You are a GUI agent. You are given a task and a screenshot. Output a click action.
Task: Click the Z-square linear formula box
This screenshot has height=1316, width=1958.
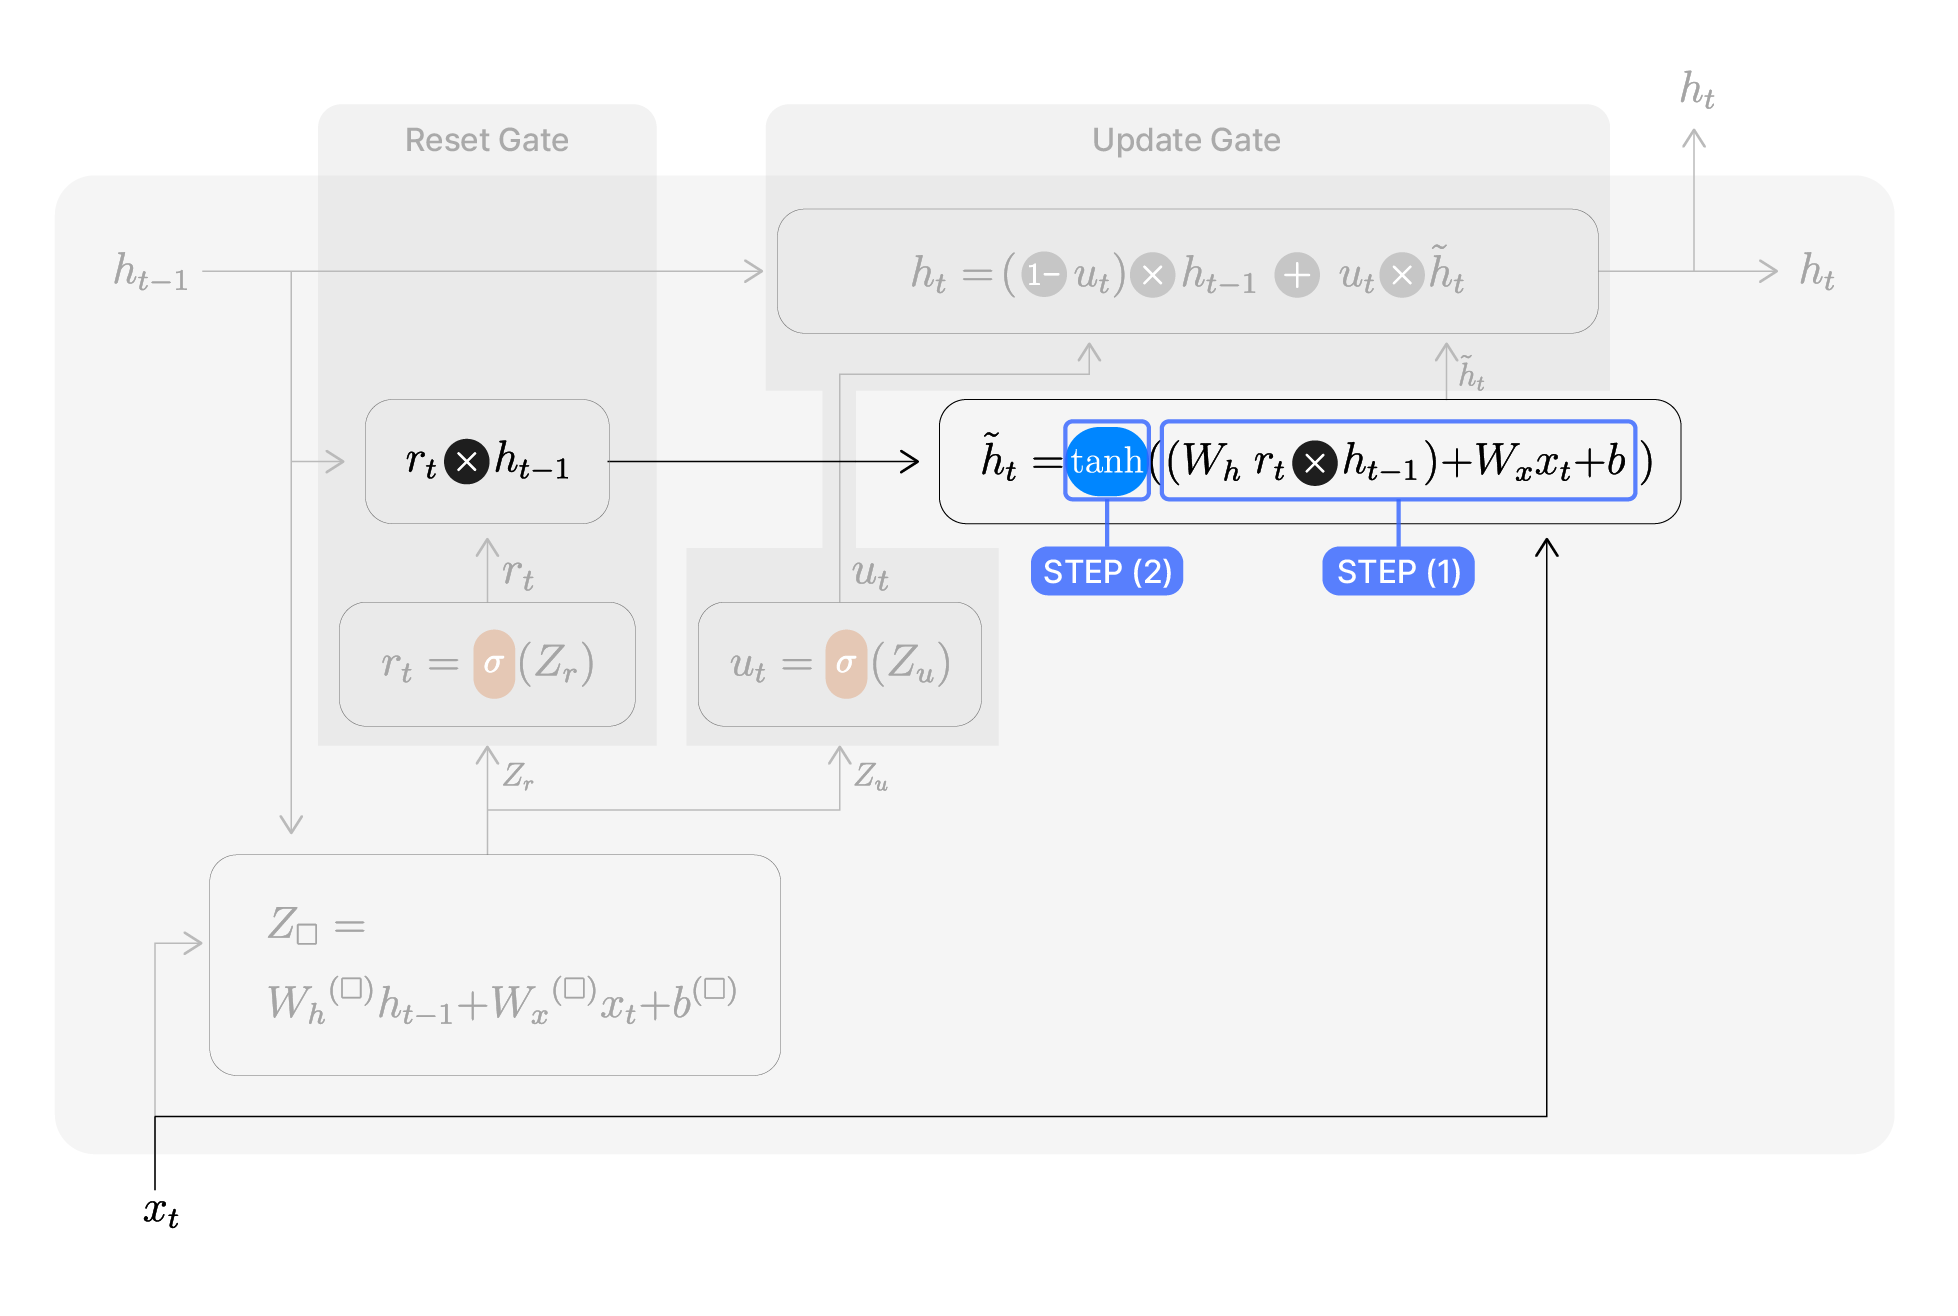[x=495, y=965]
